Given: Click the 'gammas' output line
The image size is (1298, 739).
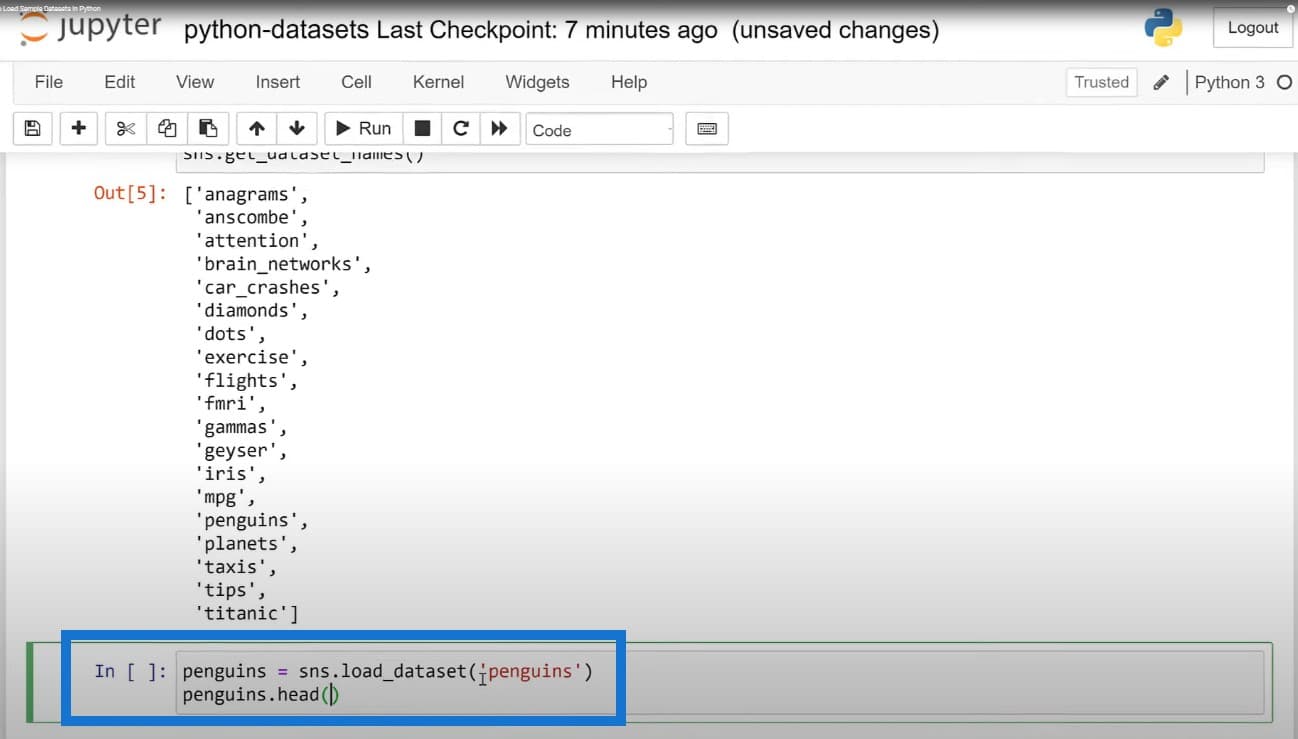Looking at the screenshot, I should (241, 427).
